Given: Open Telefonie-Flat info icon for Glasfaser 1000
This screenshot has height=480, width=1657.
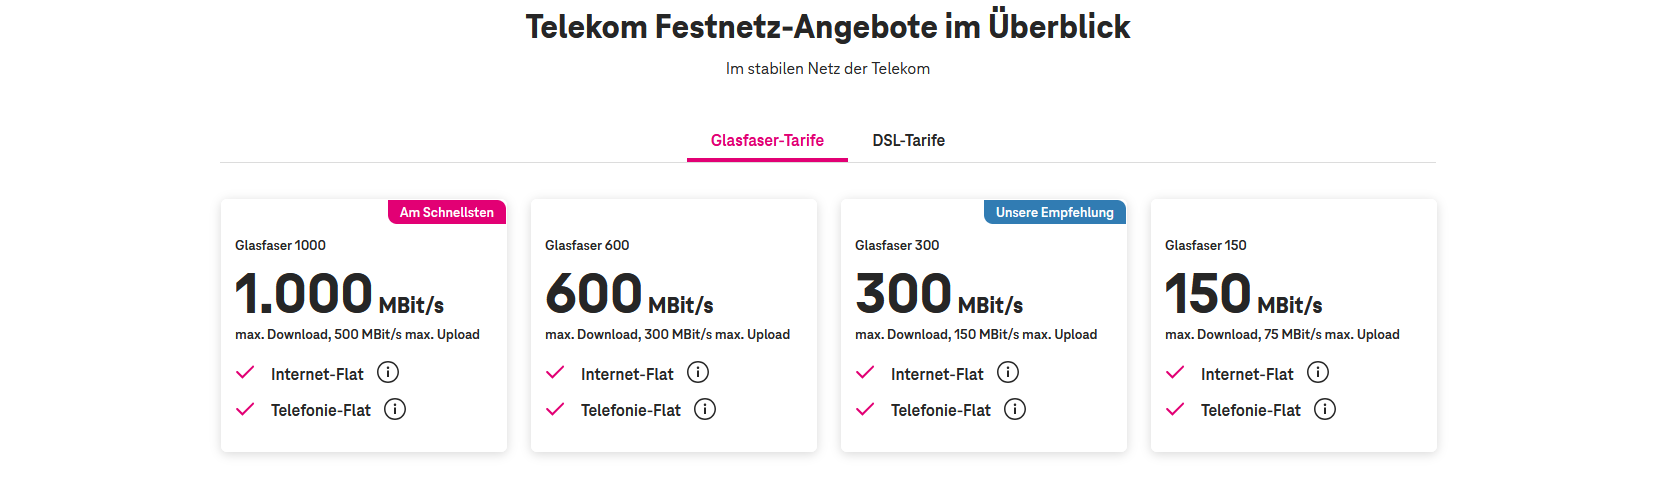Looking at the screenshot, I should pos(395,409).
